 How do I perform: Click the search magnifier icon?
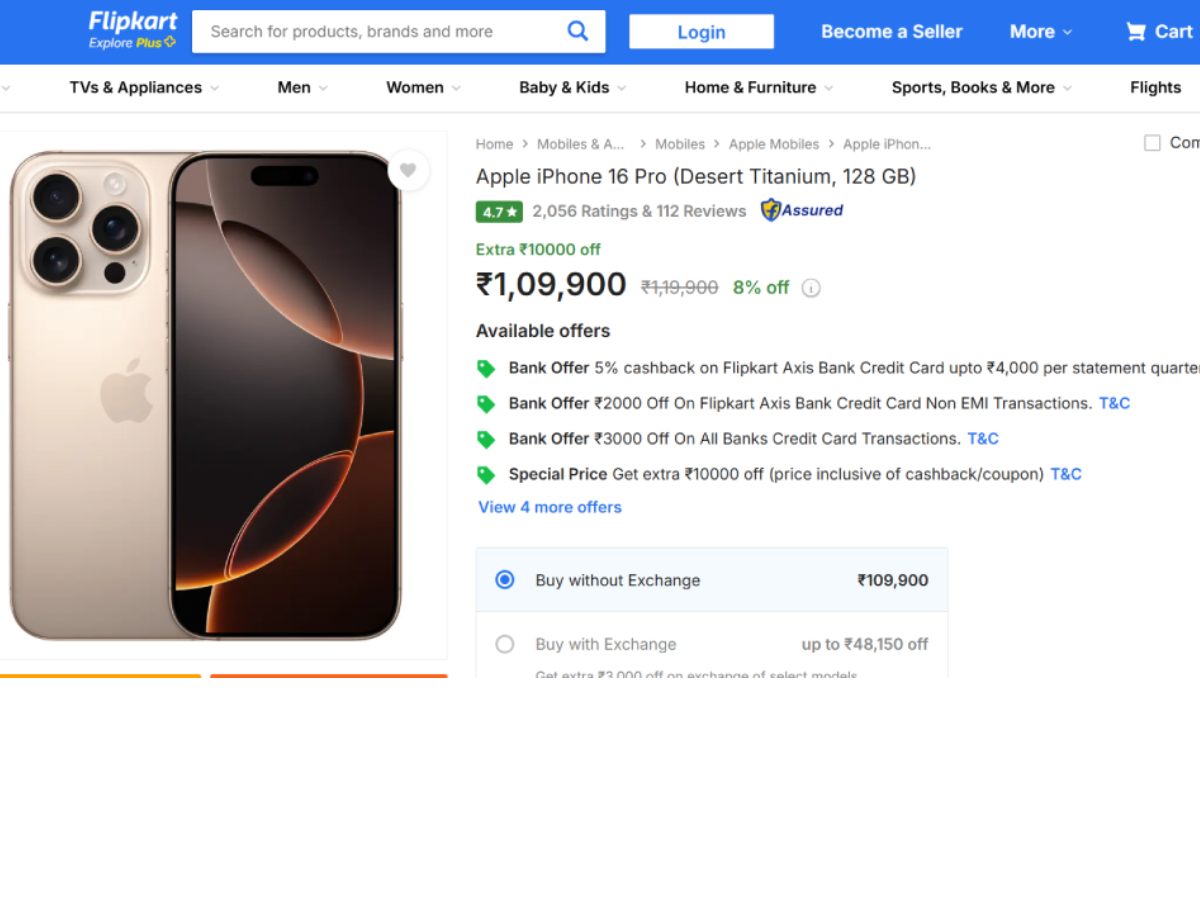(578, 31)
